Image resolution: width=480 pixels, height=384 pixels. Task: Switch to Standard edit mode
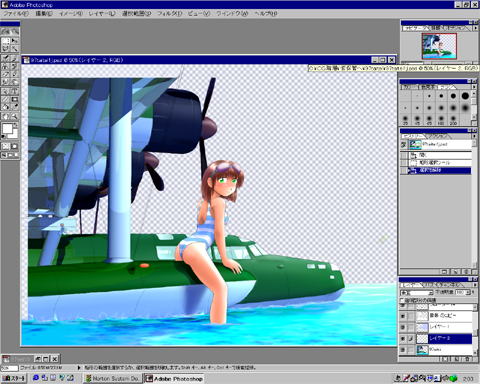(6, 146)
